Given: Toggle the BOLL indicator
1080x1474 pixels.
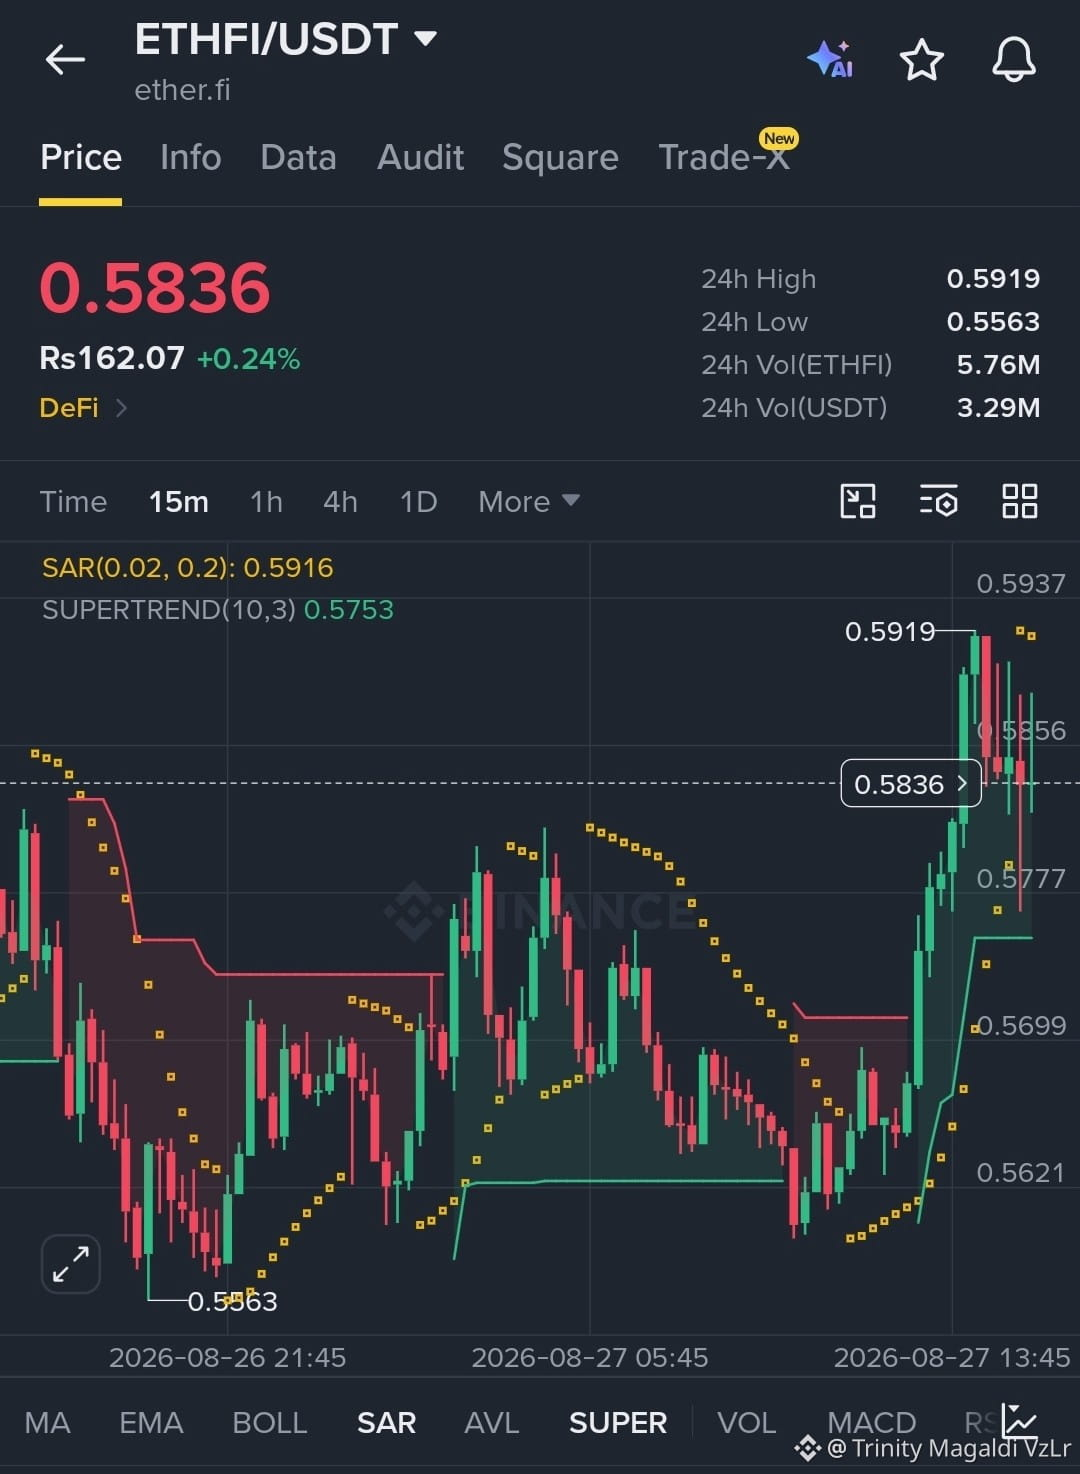Looking at the screenshot, I should coord(269,1422).
